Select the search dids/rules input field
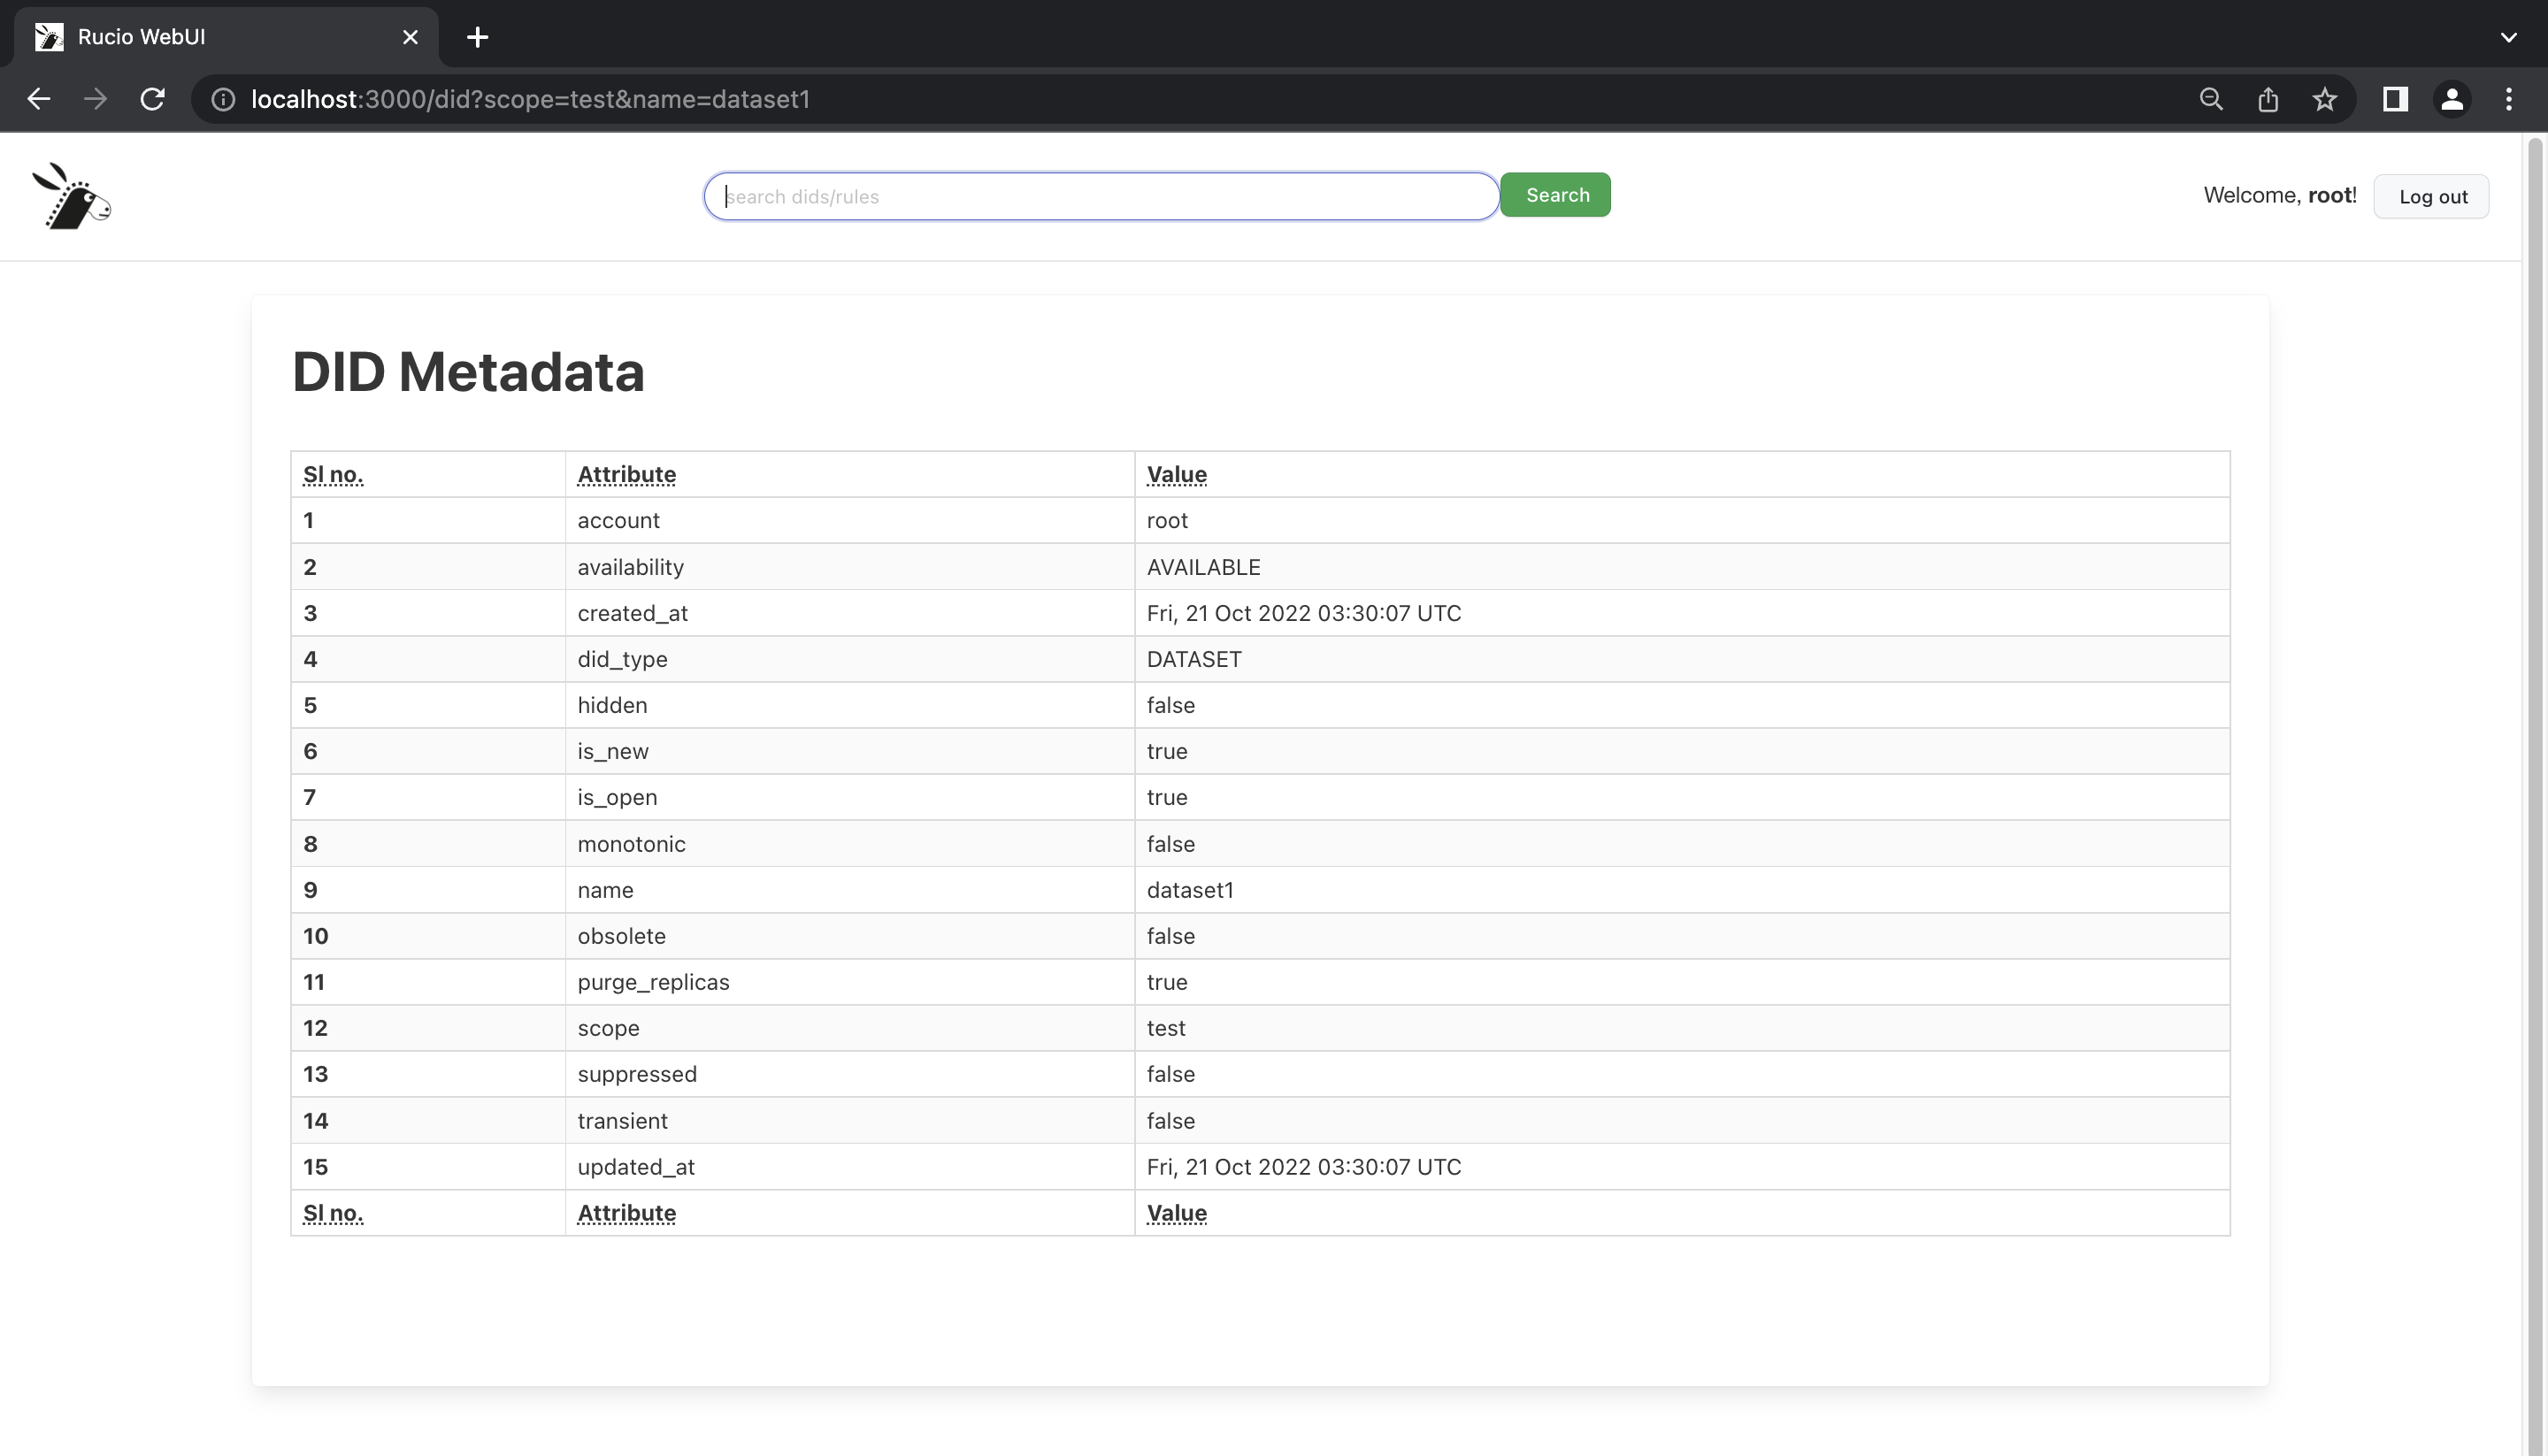Image resolution: width=2548 pixels, height=1456 pixels. pyautogui.click(x=1101, y=195)
